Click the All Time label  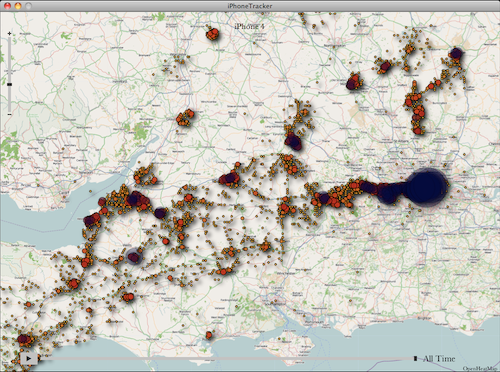point(439,359)
